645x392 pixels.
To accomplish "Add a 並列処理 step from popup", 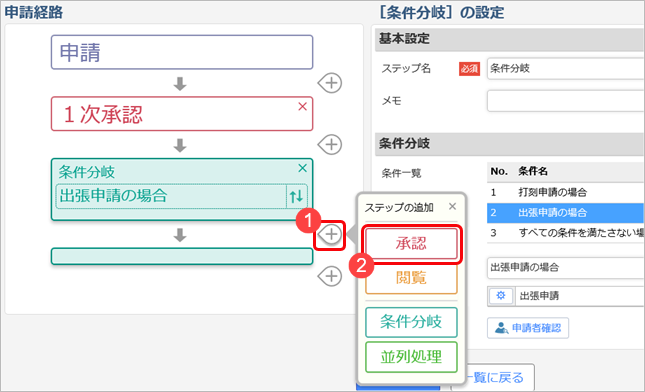I will [x=411, y=357].
